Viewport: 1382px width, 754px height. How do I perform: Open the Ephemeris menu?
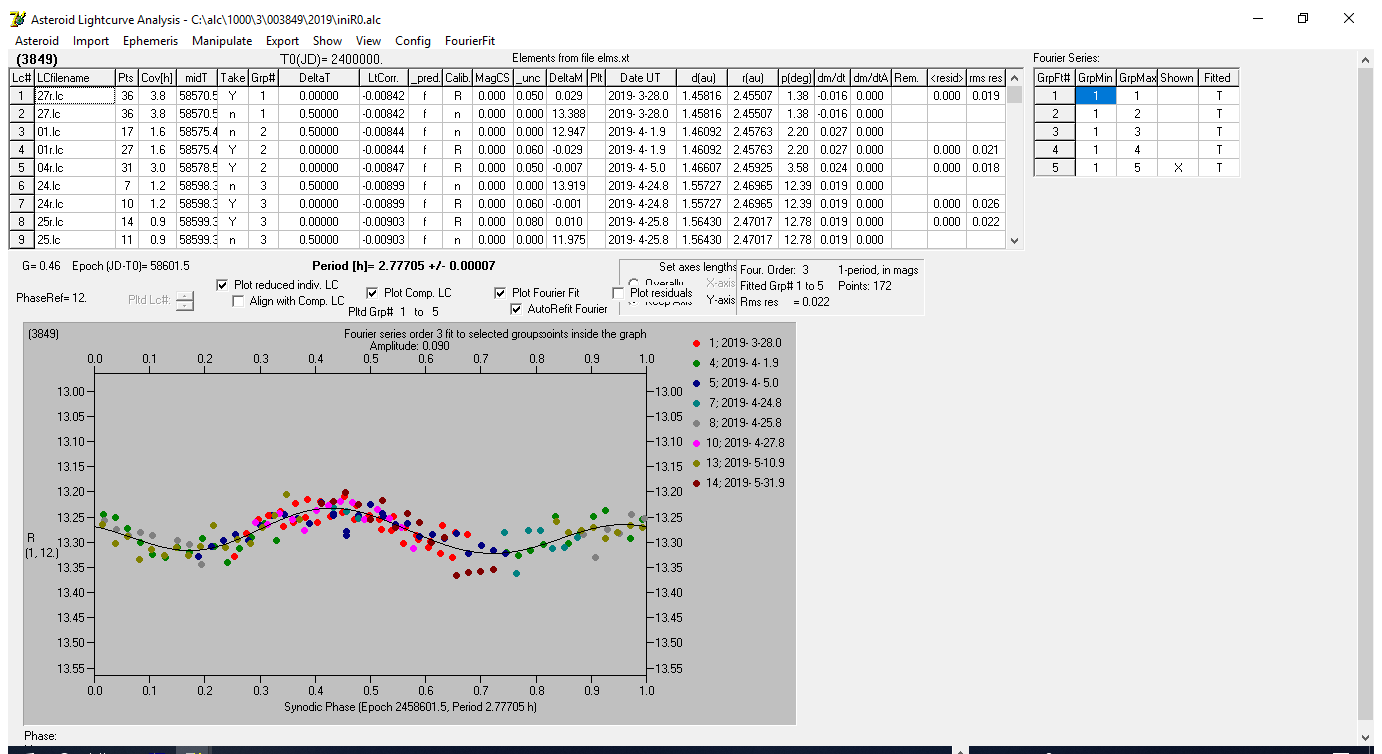click(150, 41)
